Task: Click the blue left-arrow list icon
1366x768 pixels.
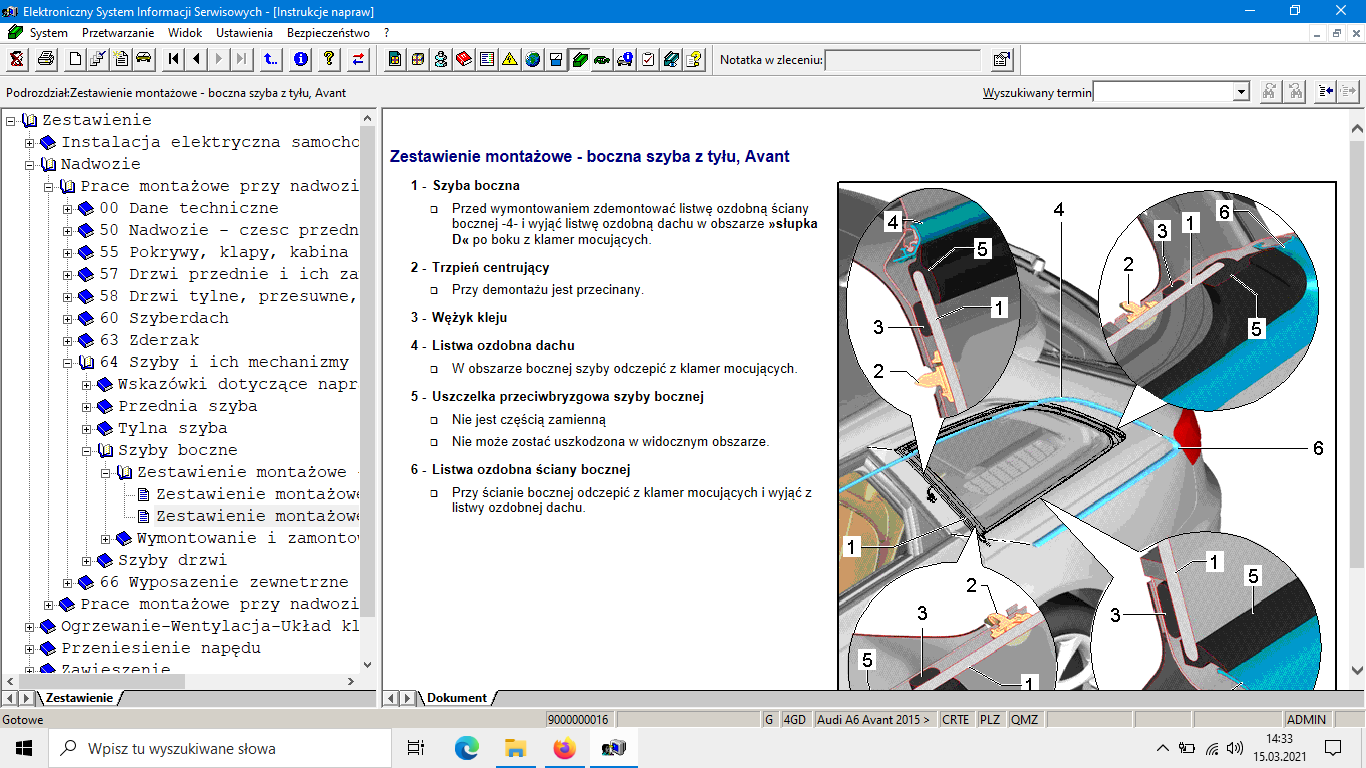Action: pos(1325,92)
